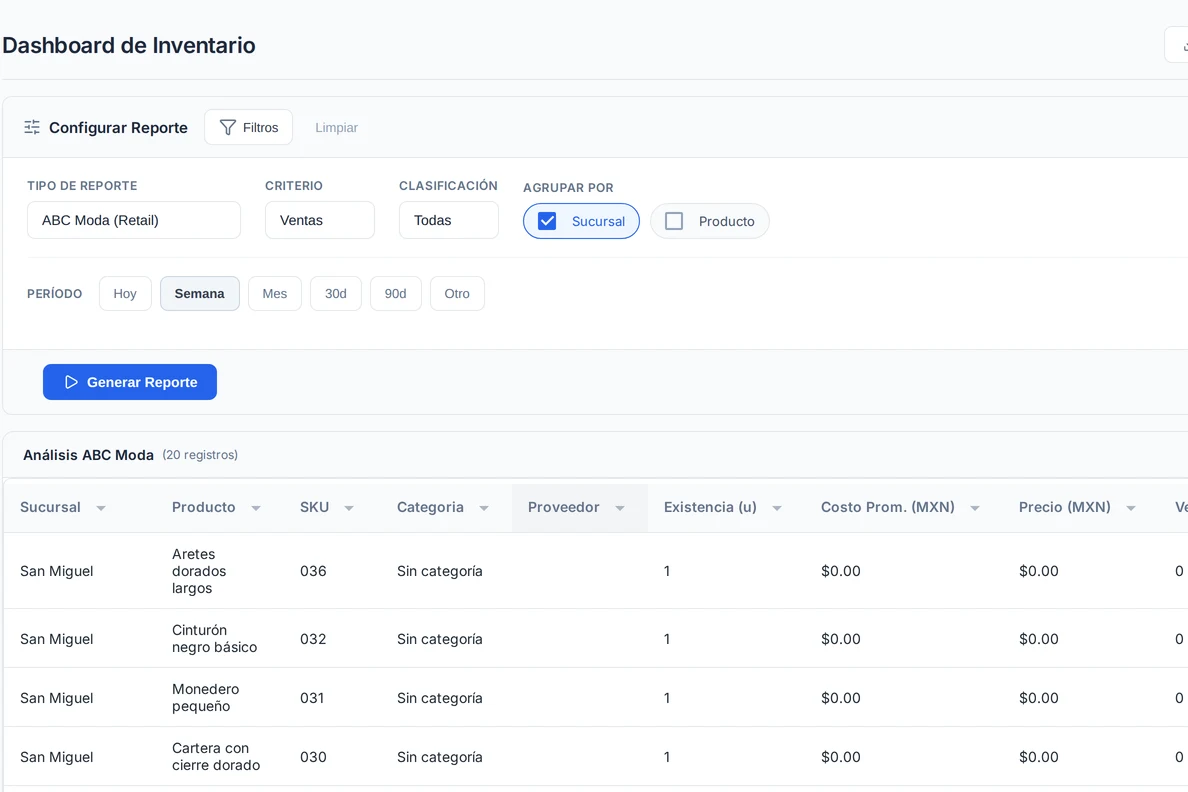Open Producto column sort arrow
Image resolution: width=1188 pixels, height=792 pixels.
point(256,508)
